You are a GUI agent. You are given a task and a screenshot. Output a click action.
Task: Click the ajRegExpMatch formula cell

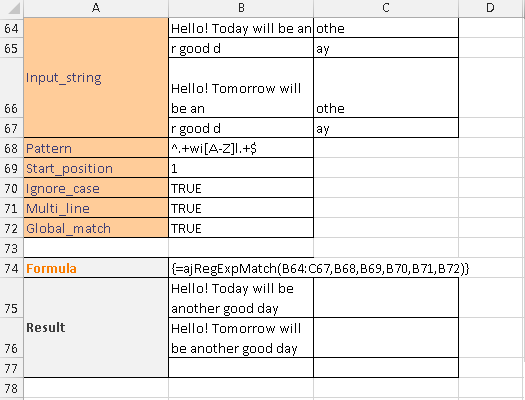(241, 268)
